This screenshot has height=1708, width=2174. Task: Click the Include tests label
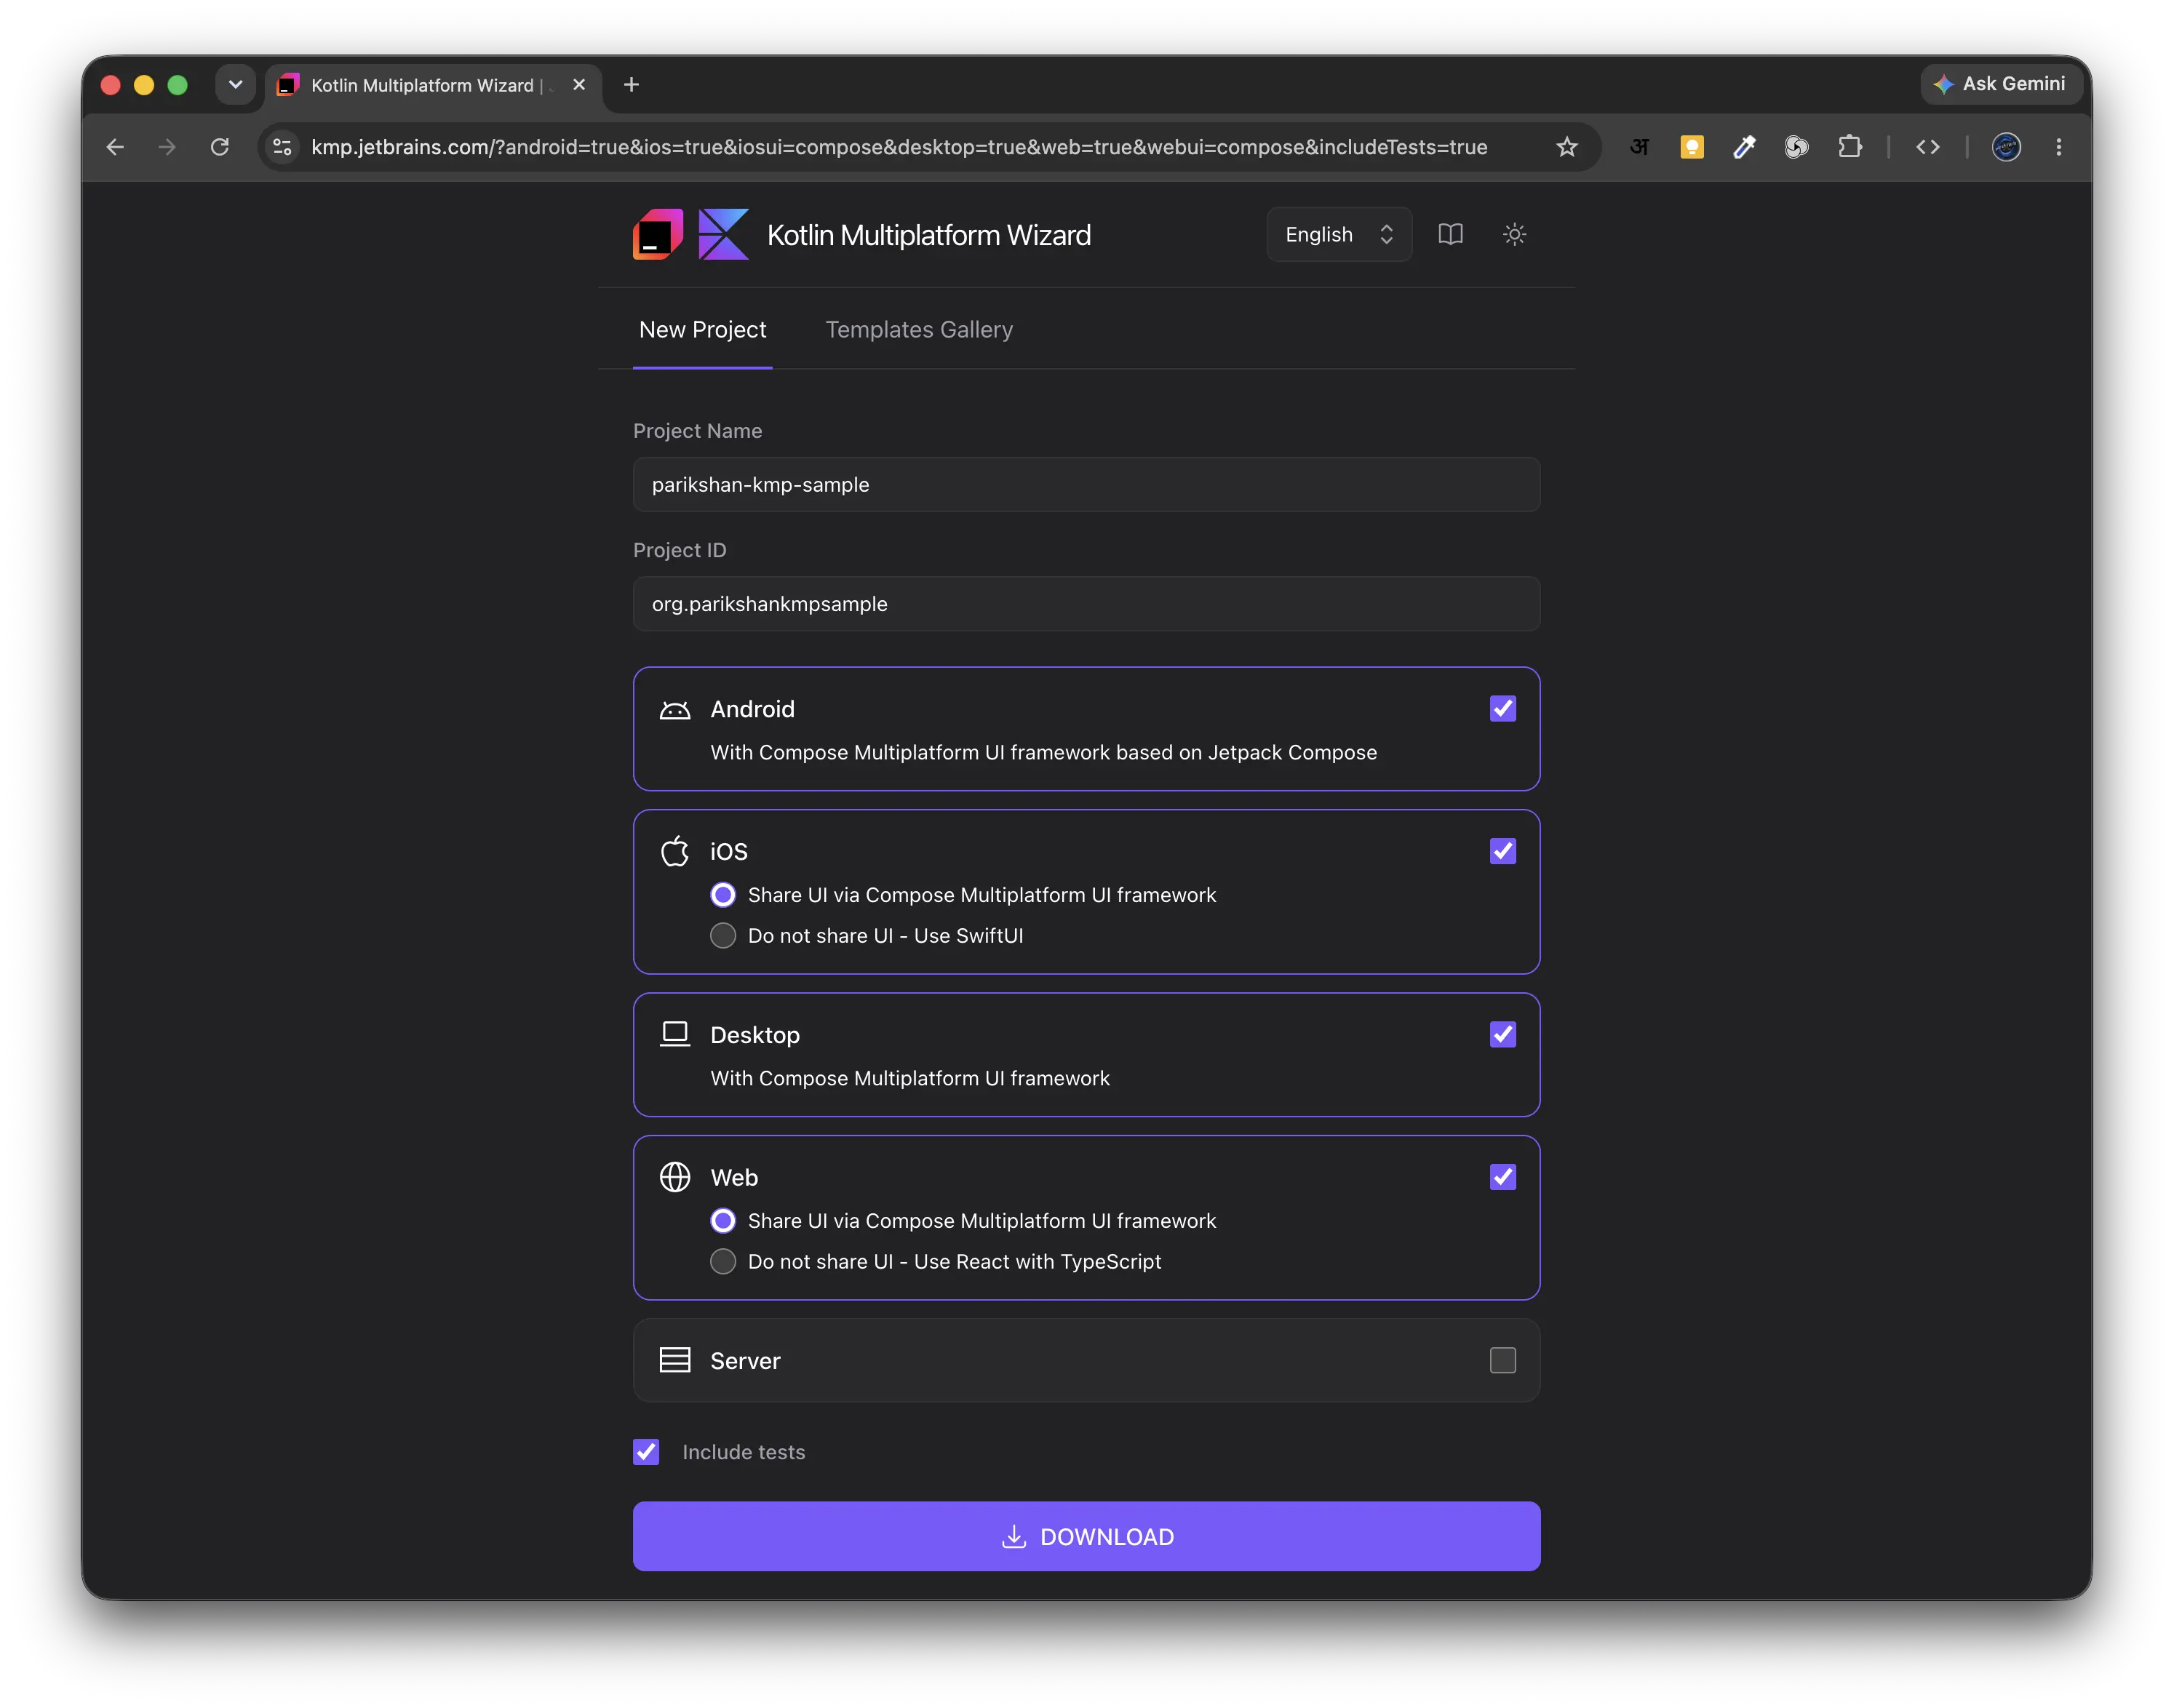point(743,1452)
